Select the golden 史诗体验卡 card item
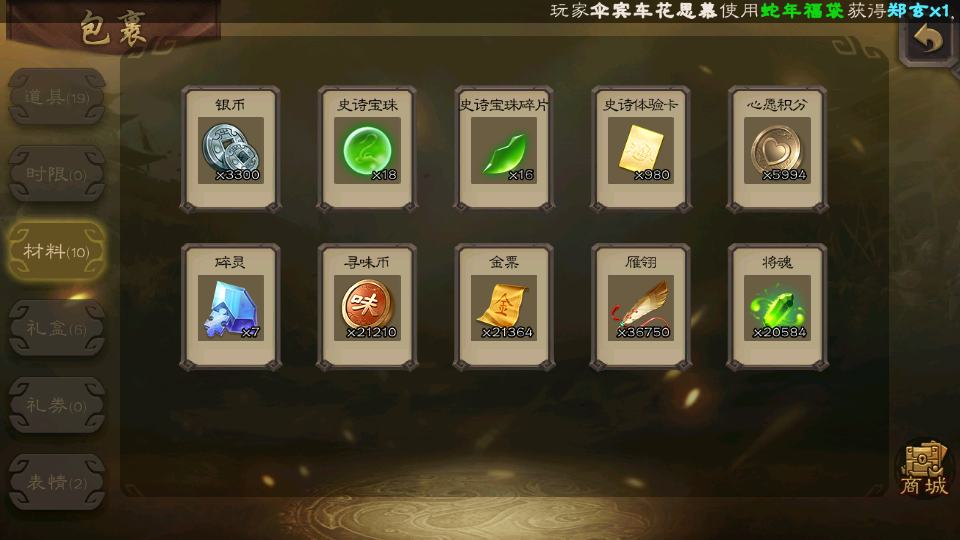960x540 pixels. tap(641, 149)
